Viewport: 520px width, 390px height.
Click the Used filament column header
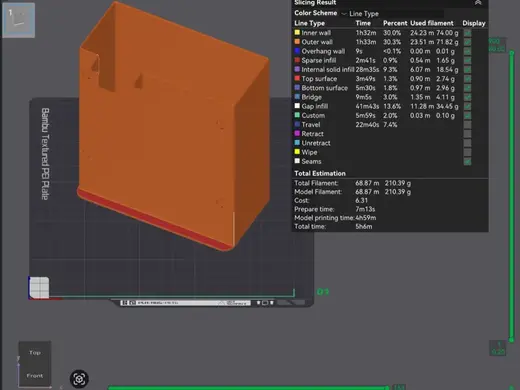pos(432,23)
